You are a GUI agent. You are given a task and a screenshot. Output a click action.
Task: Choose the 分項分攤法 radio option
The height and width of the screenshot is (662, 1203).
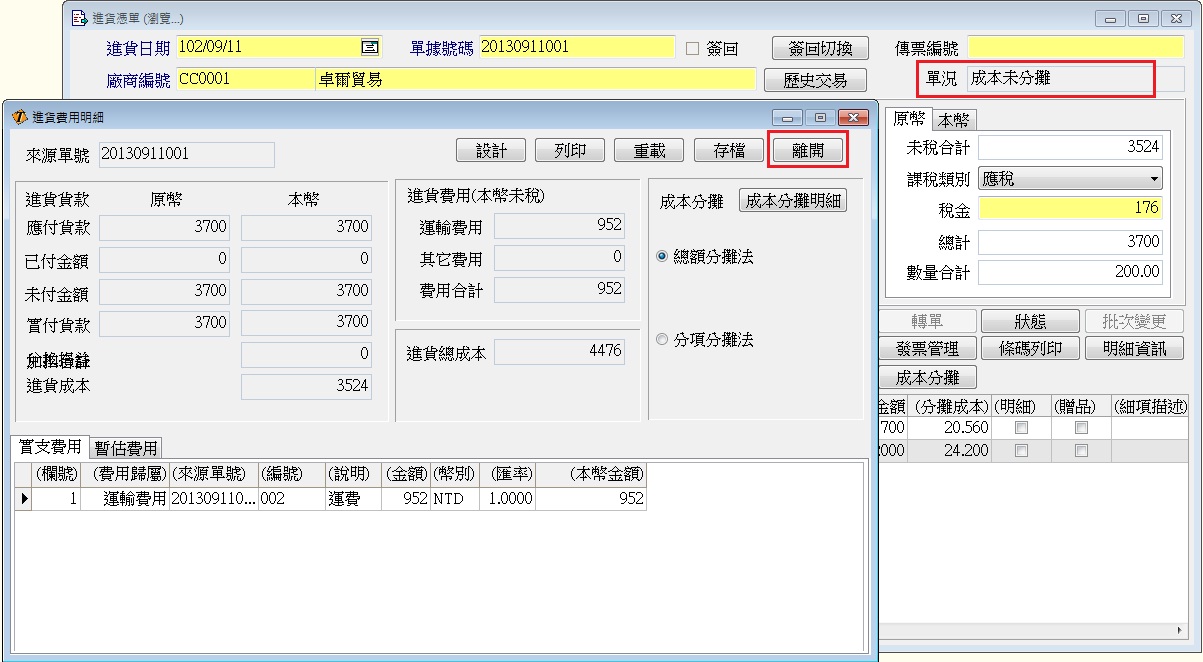coord(662,340)
